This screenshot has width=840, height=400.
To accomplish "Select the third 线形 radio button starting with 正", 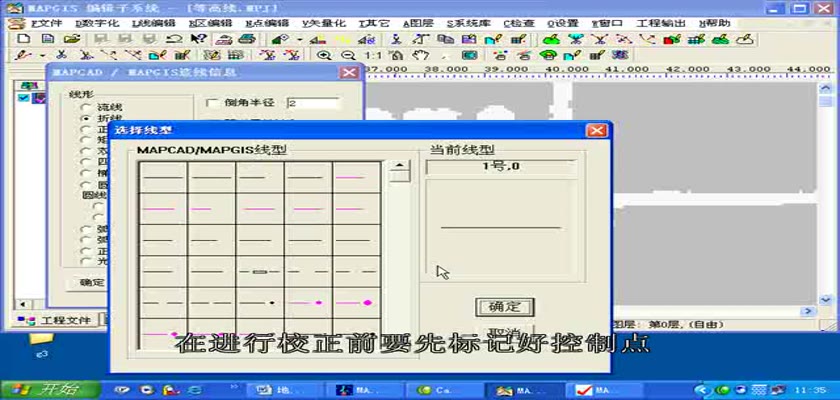I will tap(85, 130).
